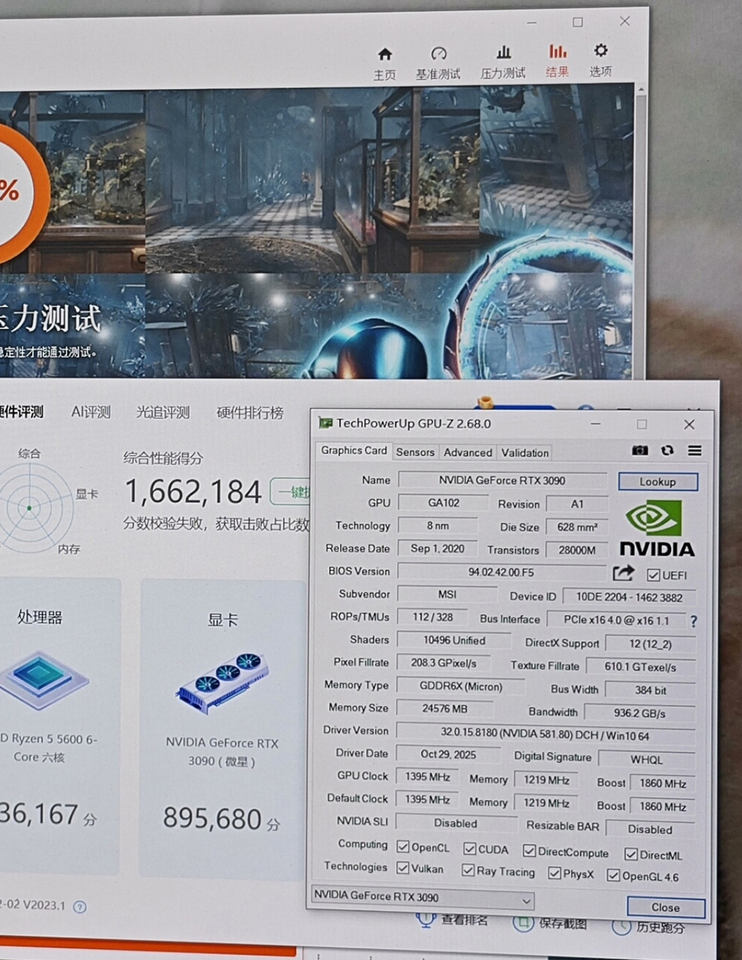Click the BIOS export share icon

pos(623,573)
